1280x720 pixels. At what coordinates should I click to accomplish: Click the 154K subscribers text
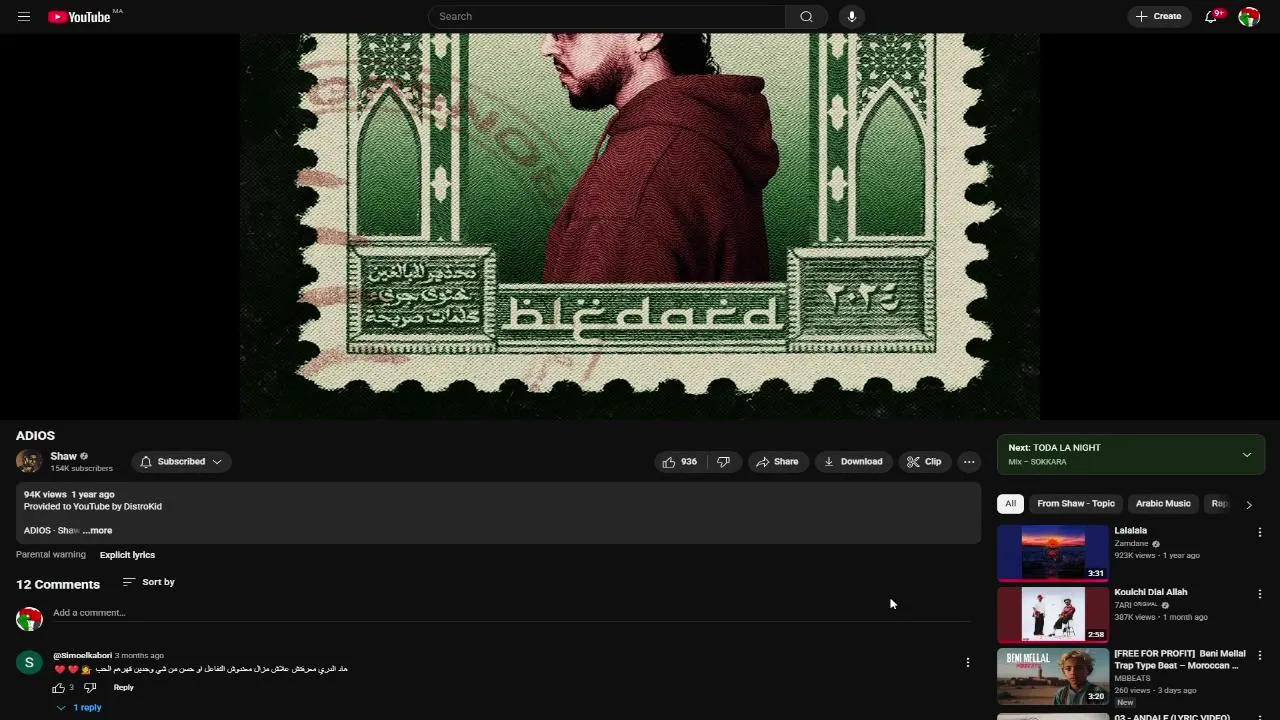pyautogui.click(x=82, y=469)
